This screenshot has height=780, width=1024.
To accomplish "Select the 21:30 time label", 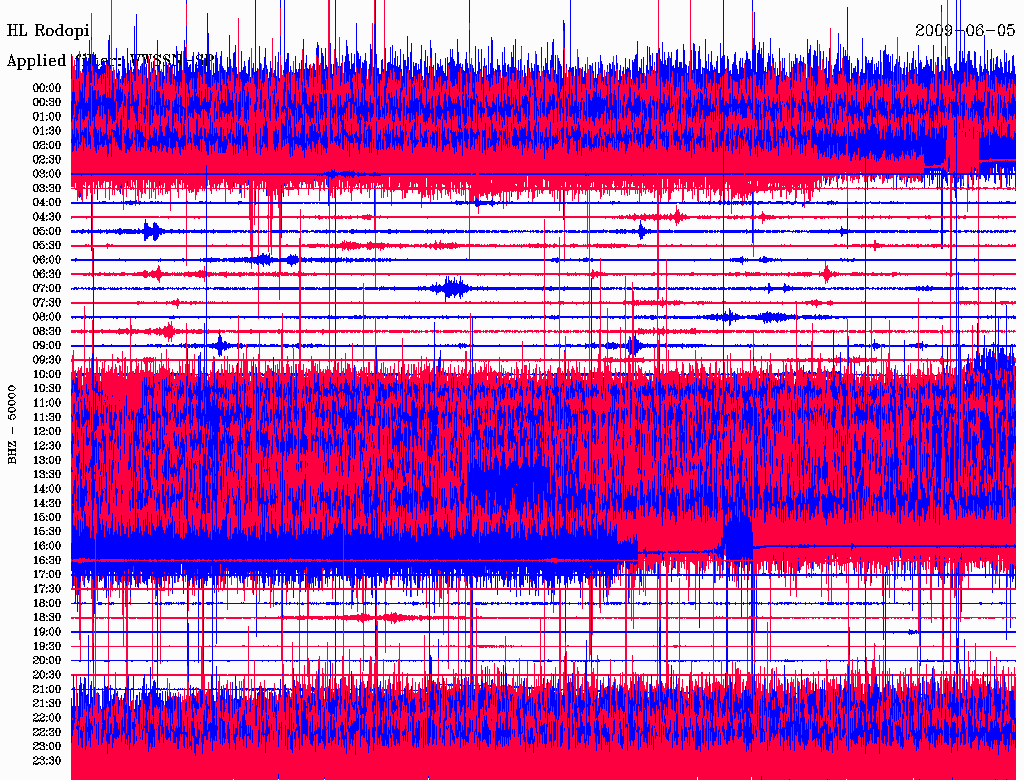I will click(47, 704).
